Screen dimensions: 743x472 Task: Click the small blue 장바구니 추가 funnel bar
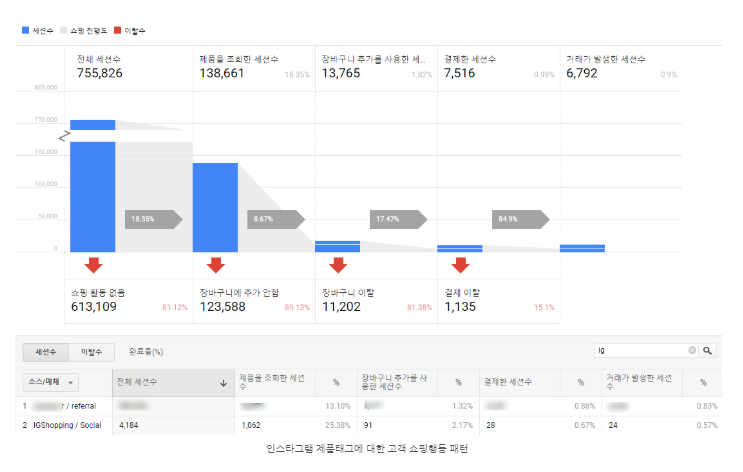pos(337,246)
